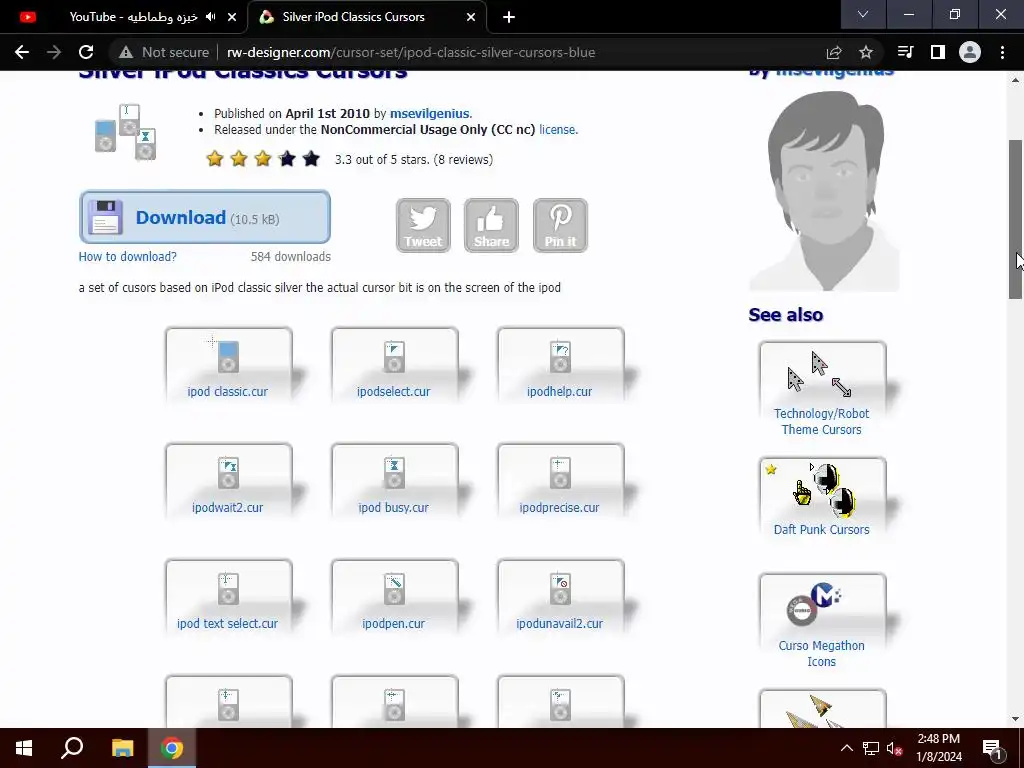The width and height of the screenshot is (1024, 768).
Task: Mute the YouTube tab audio icon
Action: click(210, 17)
